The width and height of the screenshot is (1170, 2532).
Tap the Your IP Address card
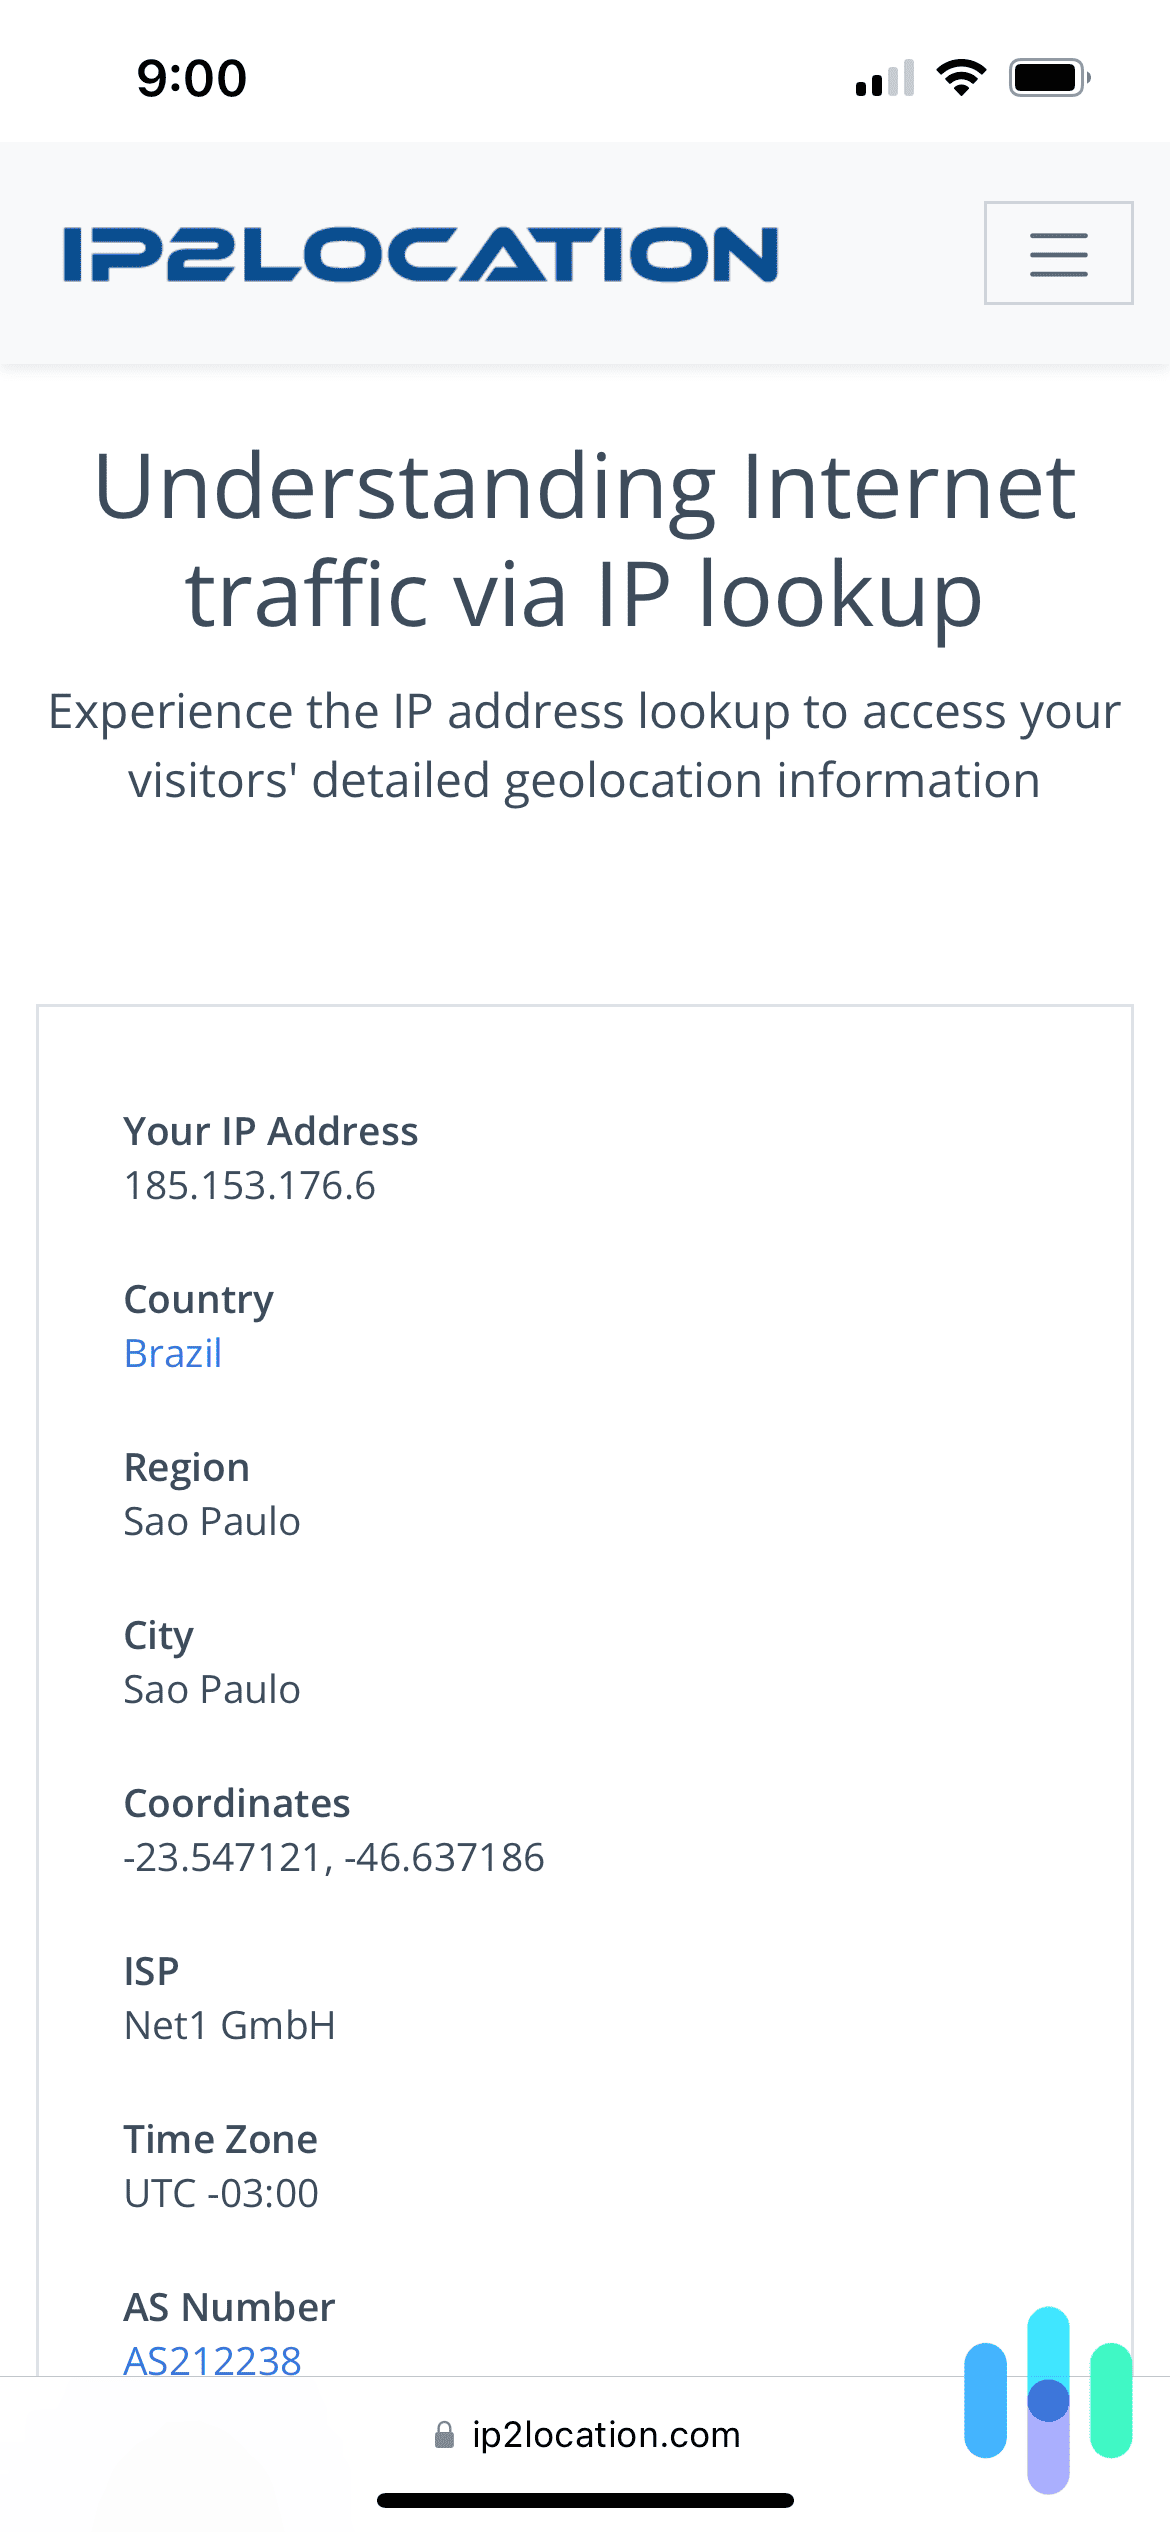pyautogui.click(x=271, y=1131)
